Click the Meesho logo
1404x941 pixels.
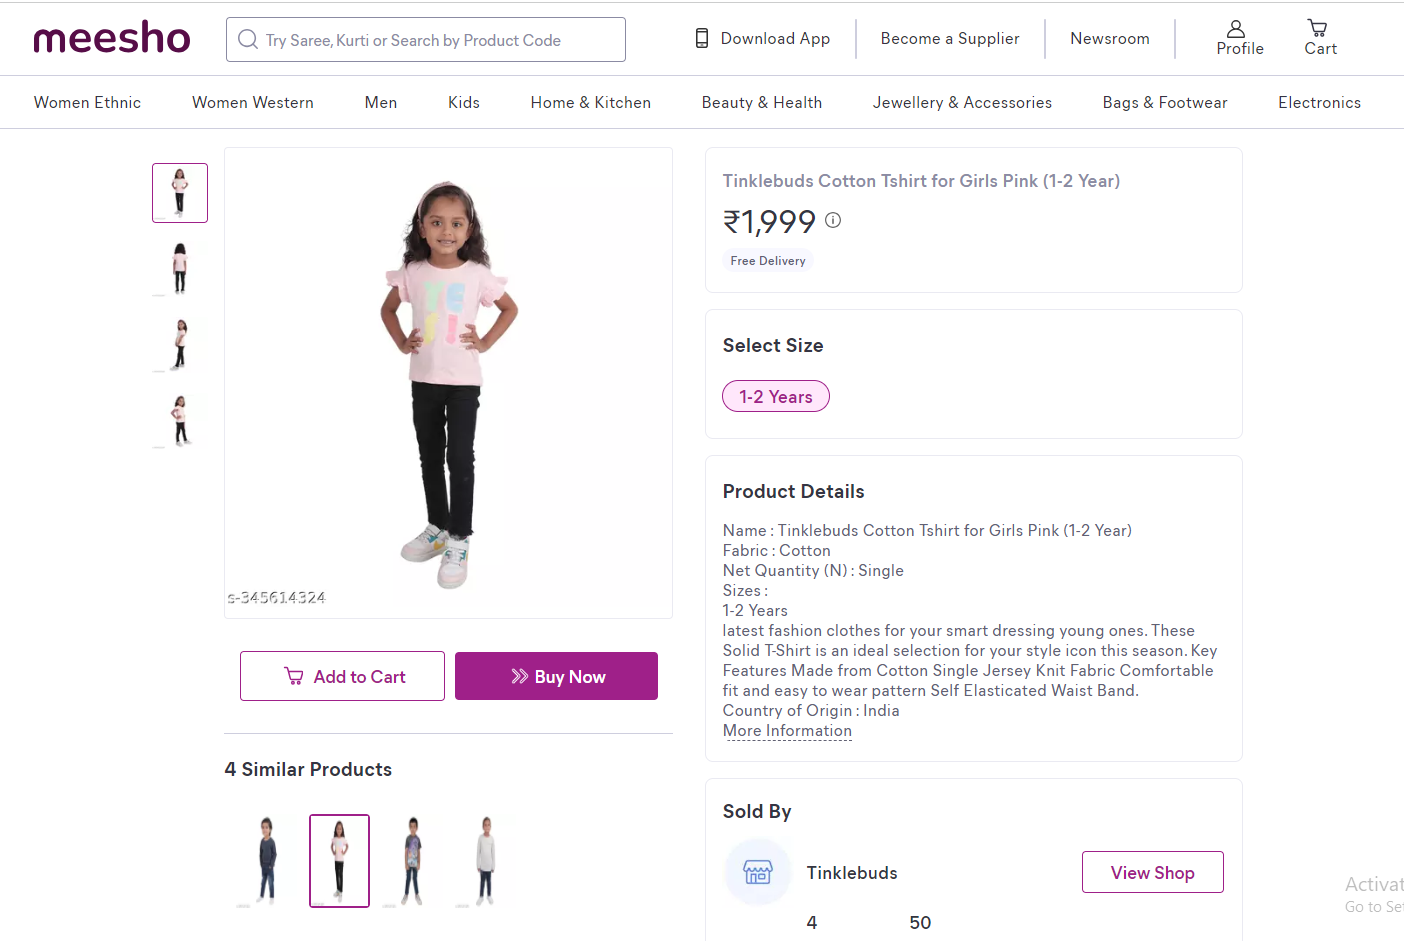[112, 39]
